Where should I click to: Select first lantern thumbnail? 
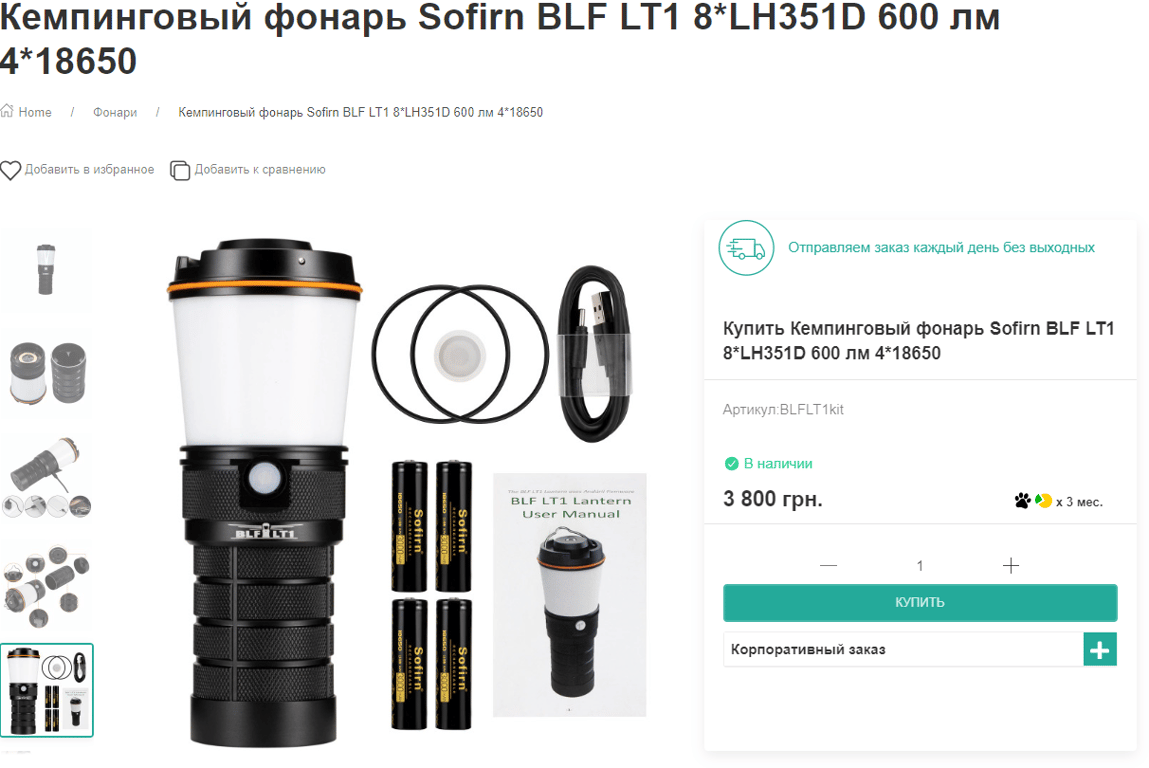pyautogui.click(x=46, y=270)
